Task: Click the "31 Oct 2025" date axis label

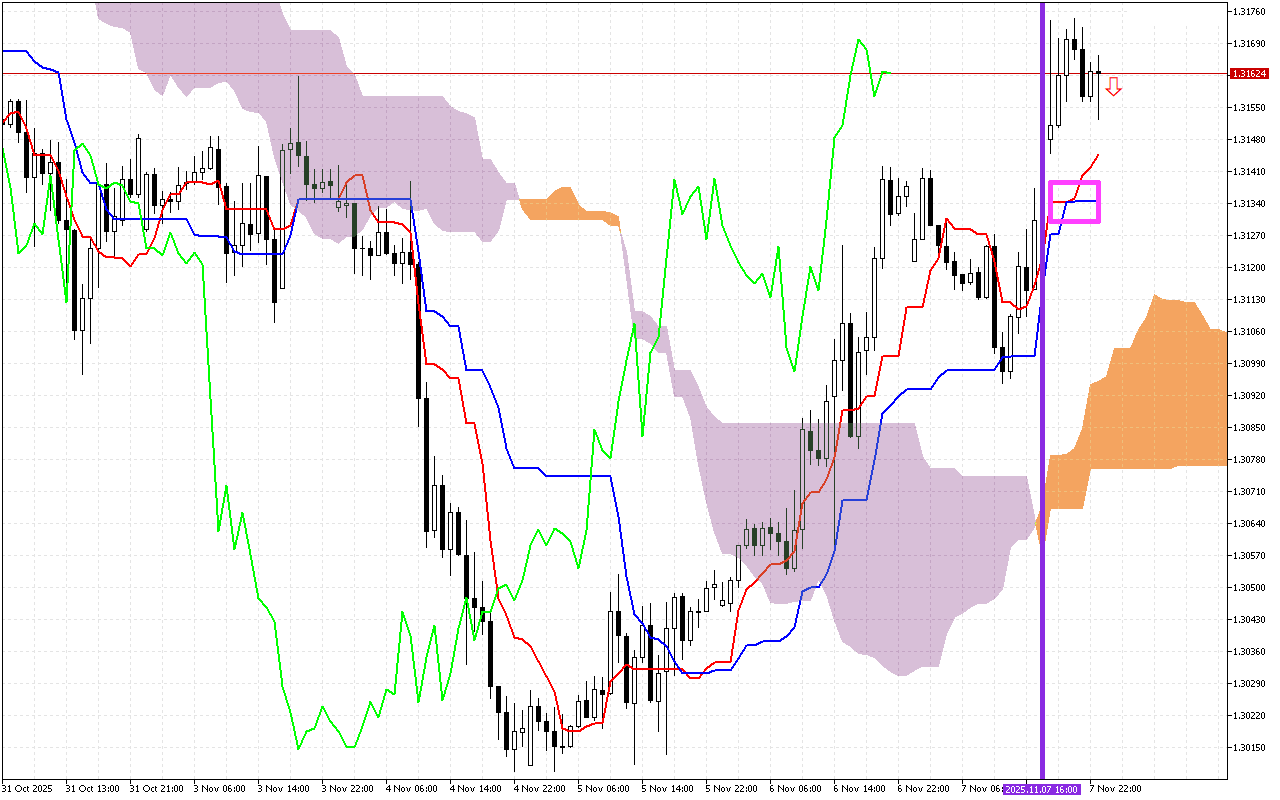Action: point(26,787)
